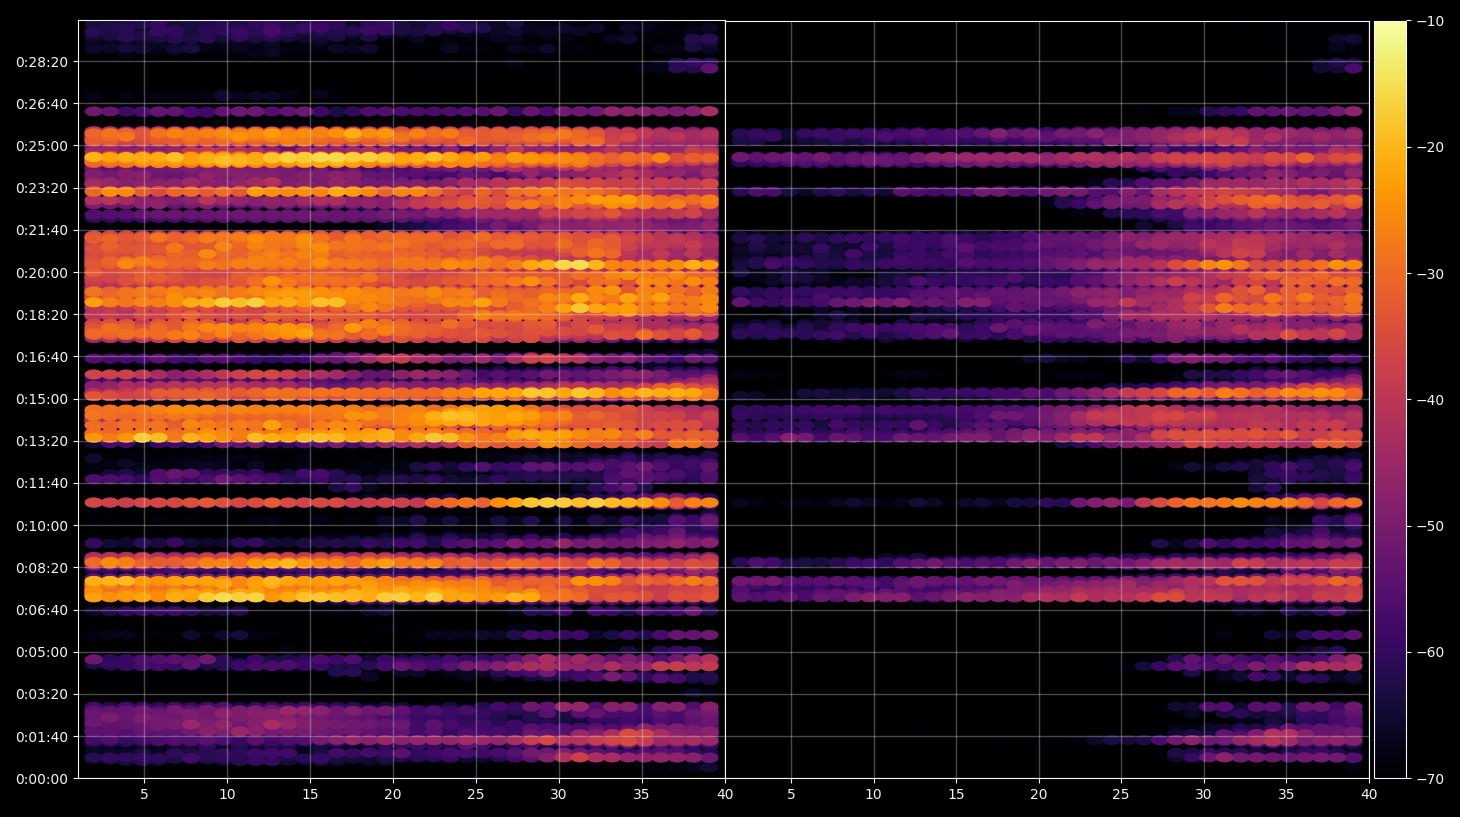The image size is (1460, 817).
Task: Click the 0:01:40 time axis label
Action: [42, 737]
